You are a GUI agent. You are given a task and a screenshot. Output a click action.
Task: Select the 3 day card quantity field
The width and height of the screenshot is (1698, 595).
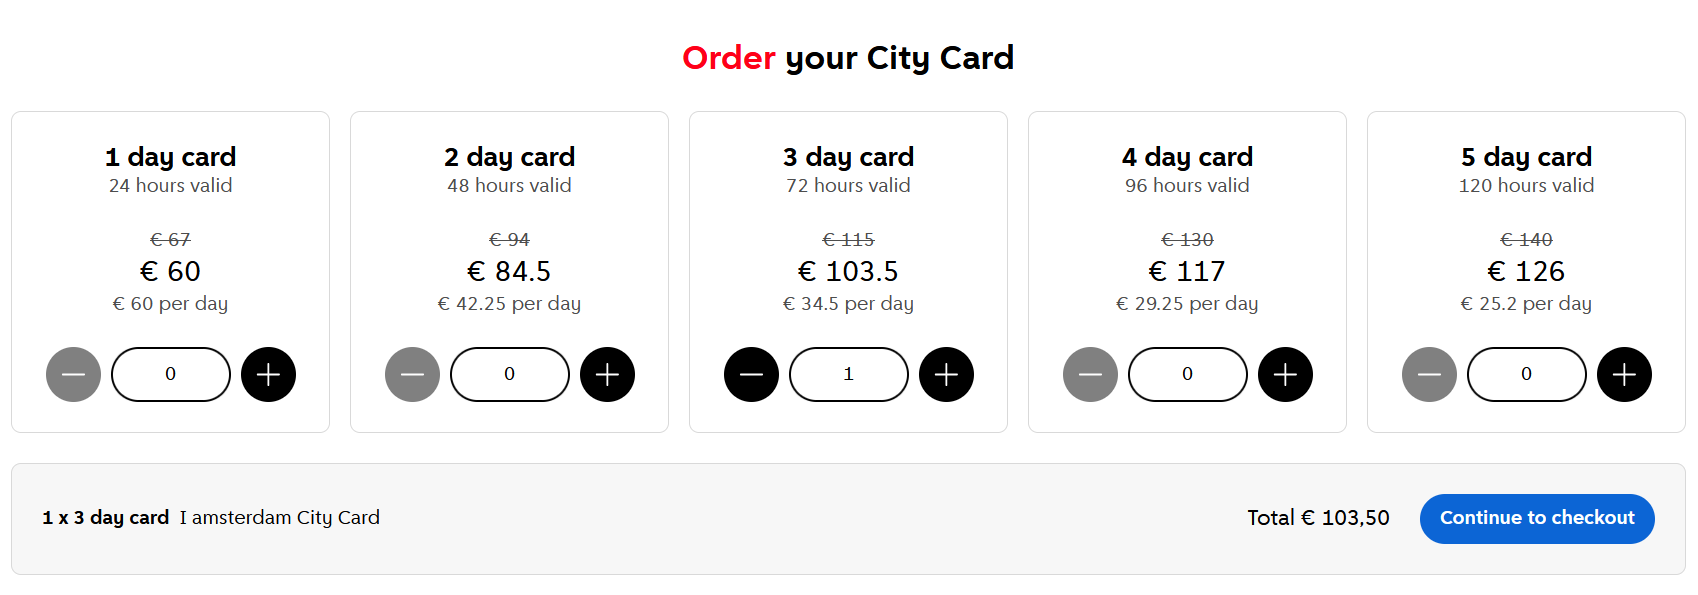(x=849, y=374)
